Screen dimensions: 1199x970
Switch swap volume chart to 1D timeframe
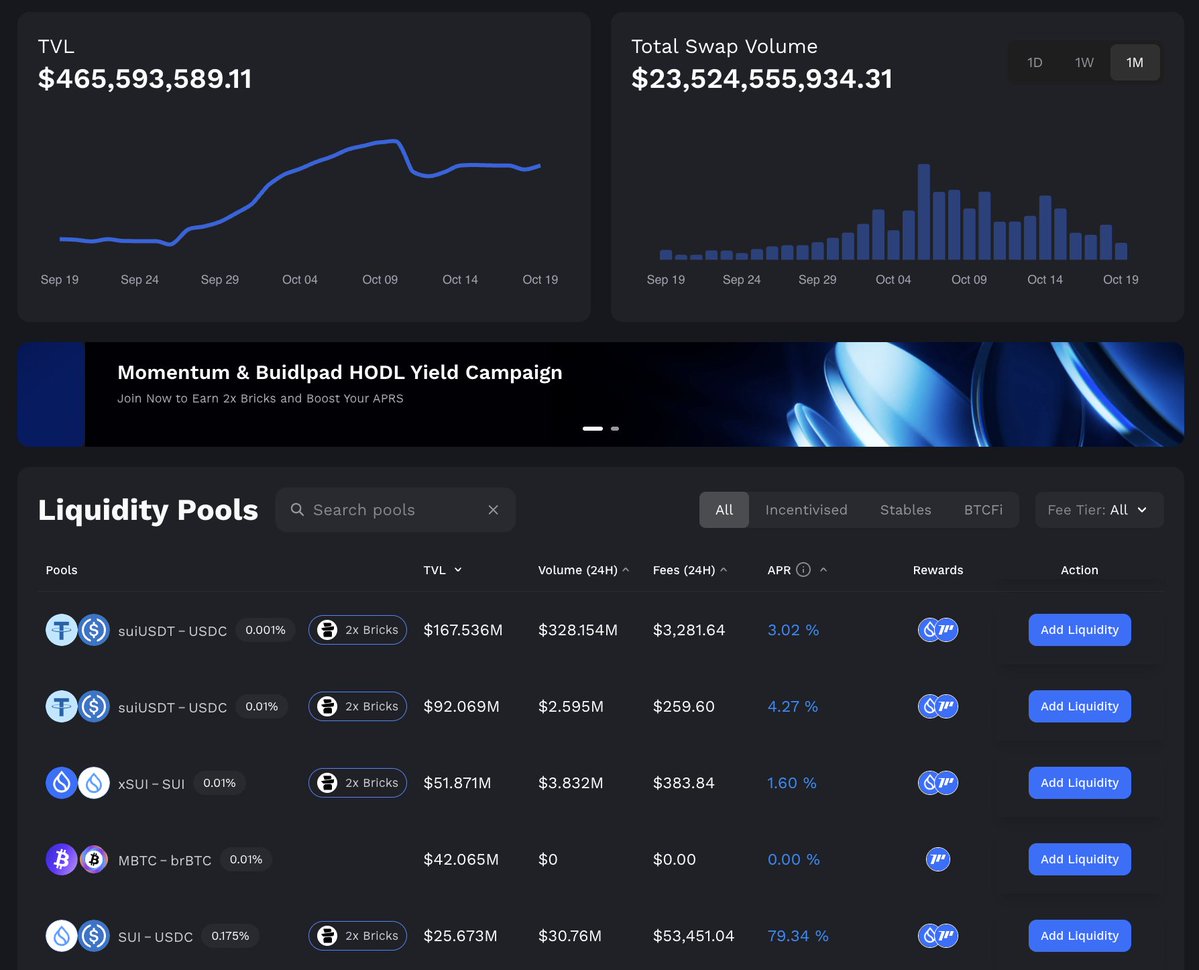[x=1034, y=62]
